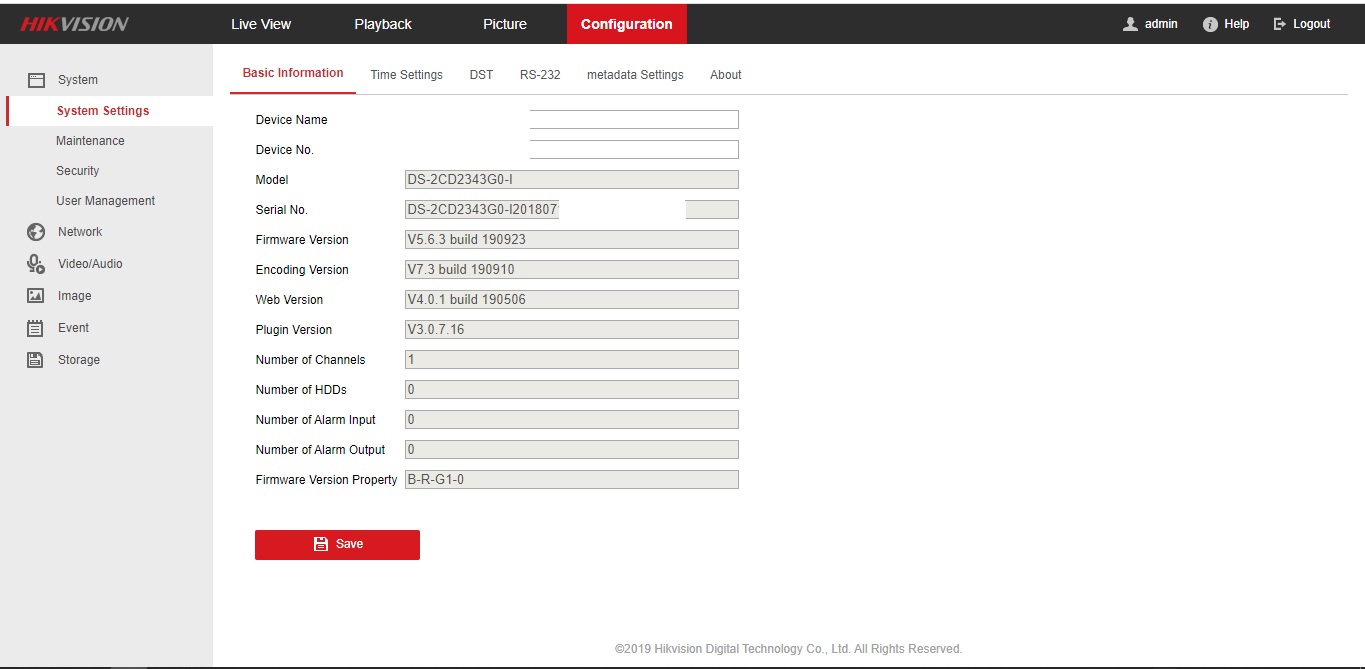The image size is (1365, 669).
Task: Click the Help info icon
Action: click(1210, 24)
